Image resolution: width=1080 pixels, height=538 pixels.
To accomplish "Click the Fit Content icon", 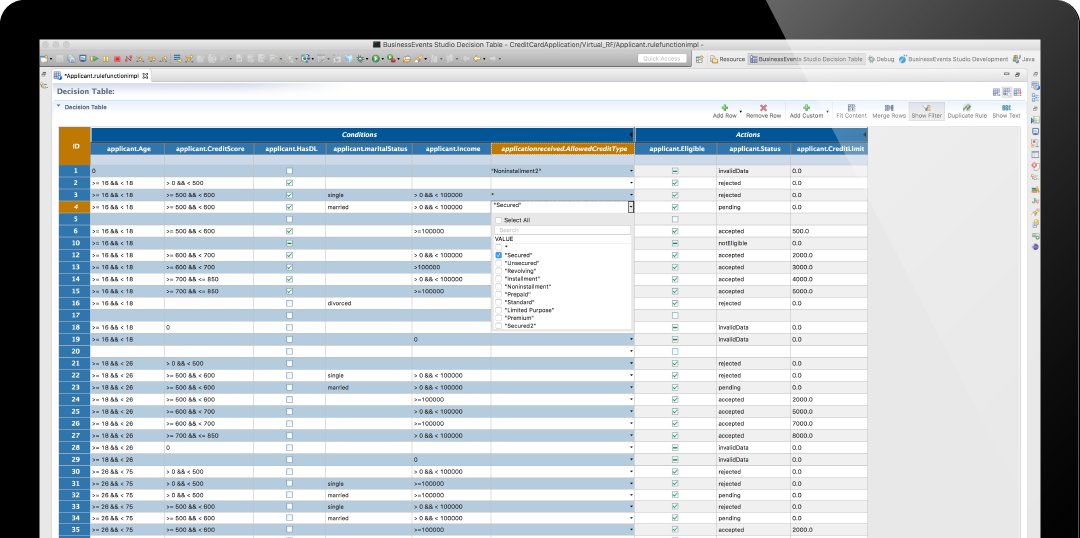I will (851, 108).
